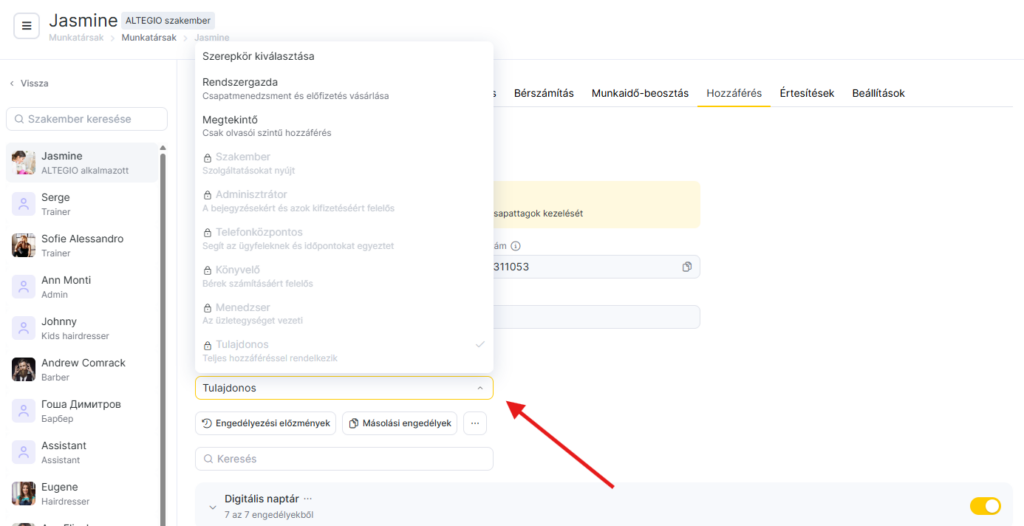
Task: Open the Munkaidő-beosztás tab
Action: pyautogui.click(x=639, y=93)
